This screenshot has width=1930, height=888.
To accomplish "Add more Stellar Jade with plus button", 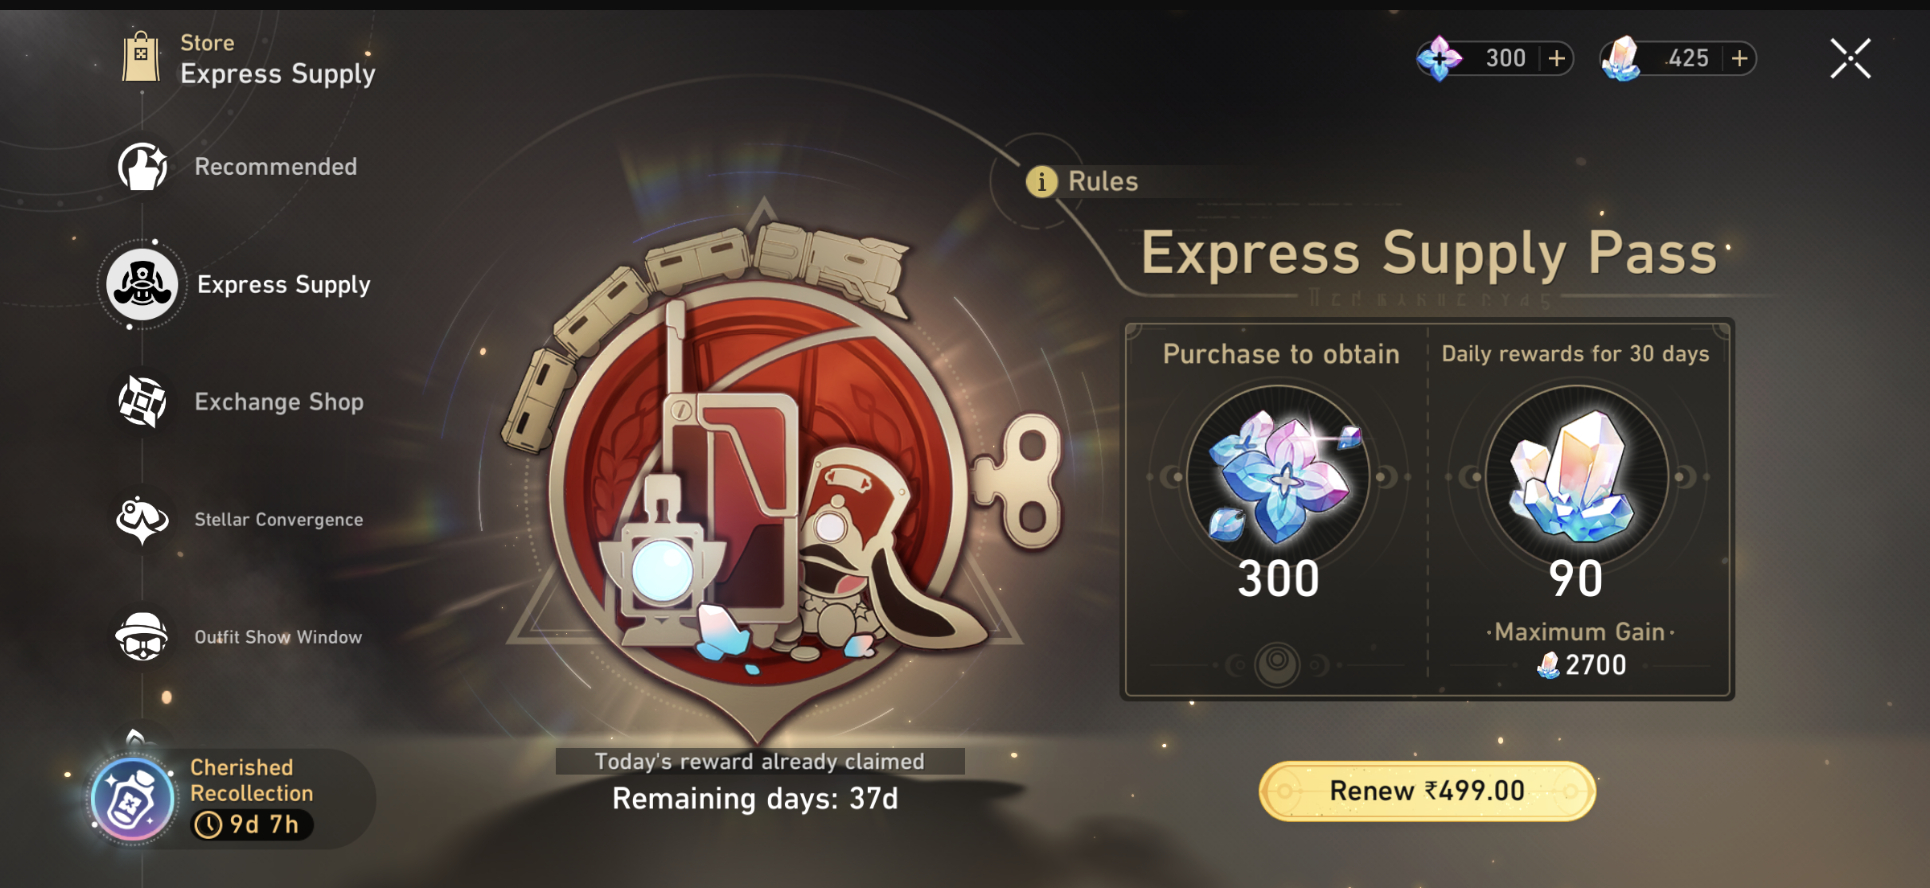I will [x=1740, y=58].
